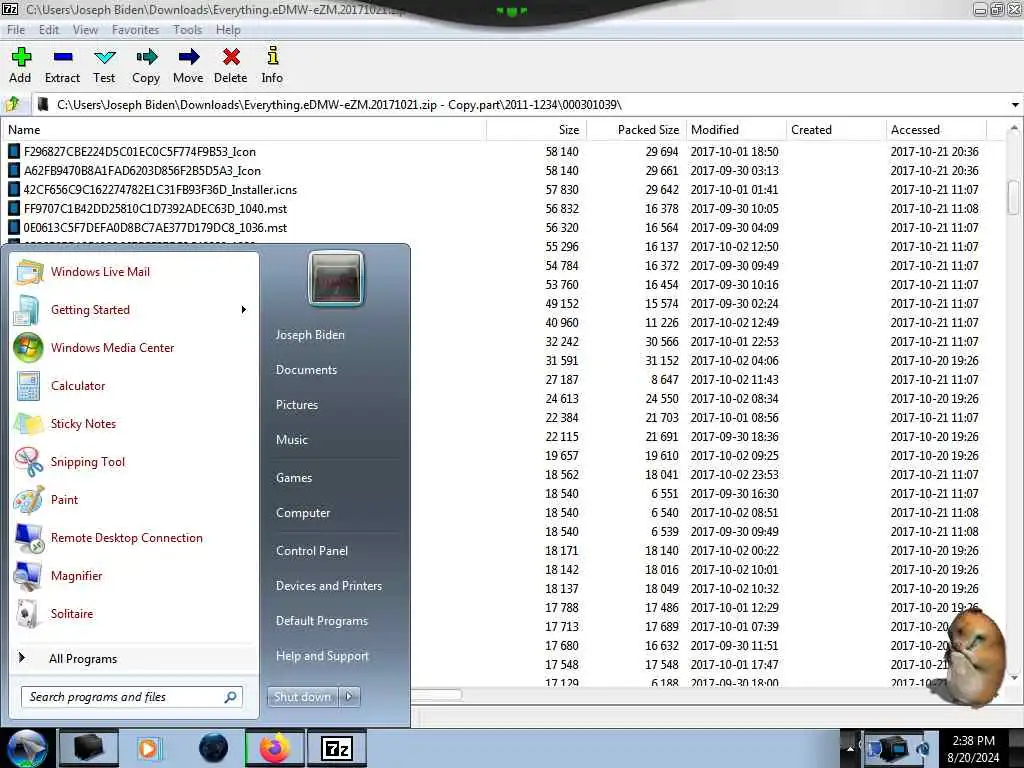This screenshot has height=768, width=1024.
Task: Click the vertical scrollbar thumb in file list
Action: click(1014, 197)
